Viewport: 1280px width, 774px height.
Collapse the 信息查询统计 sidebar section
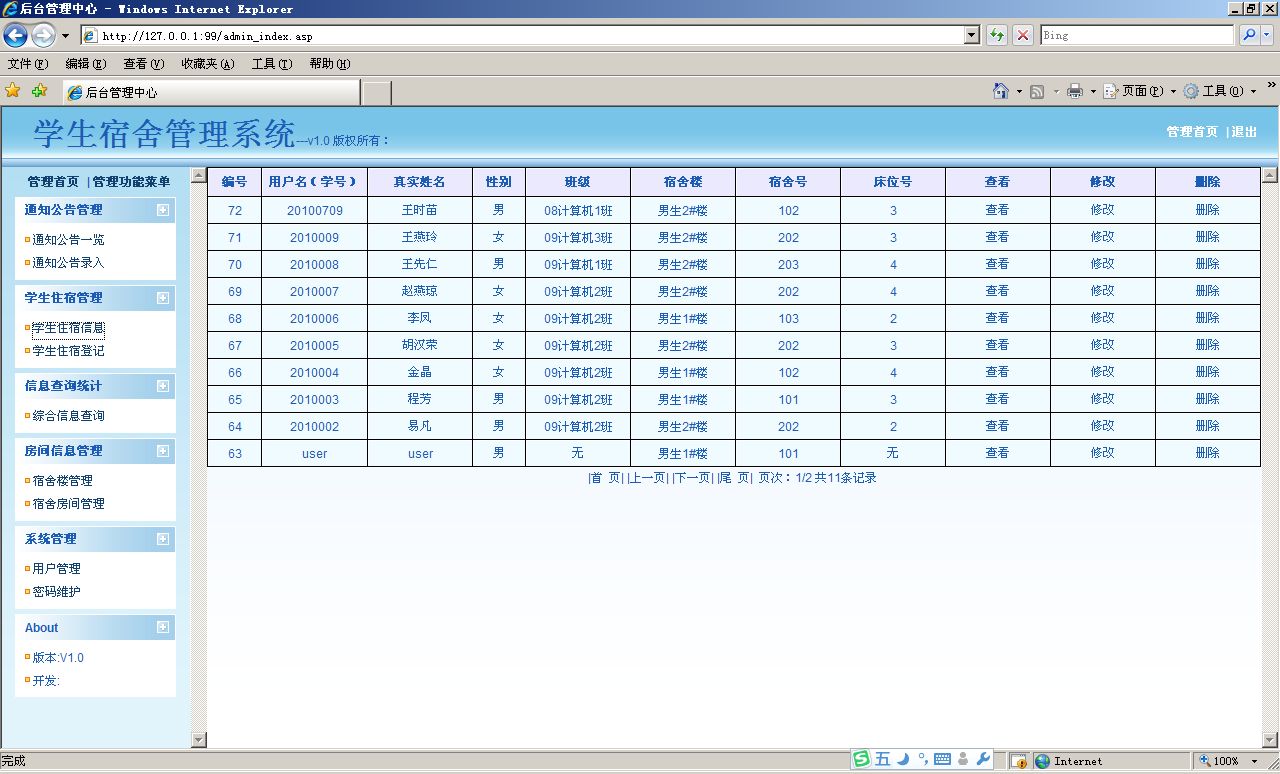pyautogui.click(x=163, y=386)
